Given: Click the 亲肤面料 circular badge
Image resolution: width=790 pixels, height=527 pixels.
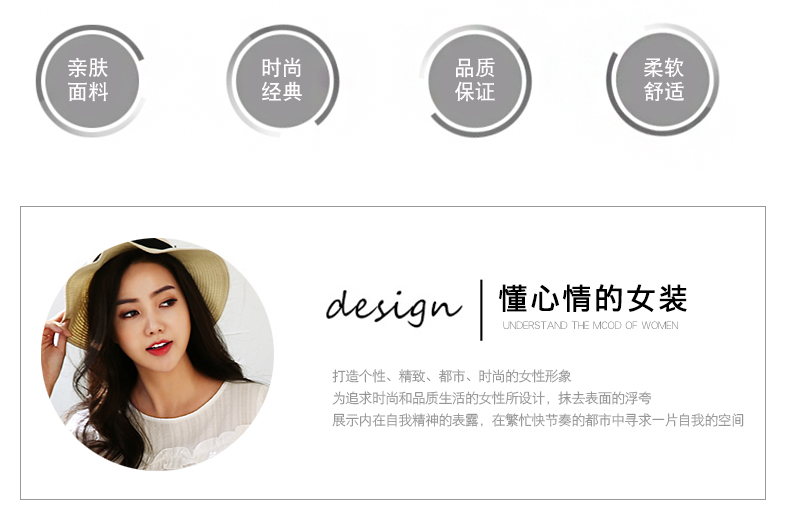Looking at the screenshot, I should (91, 81).
